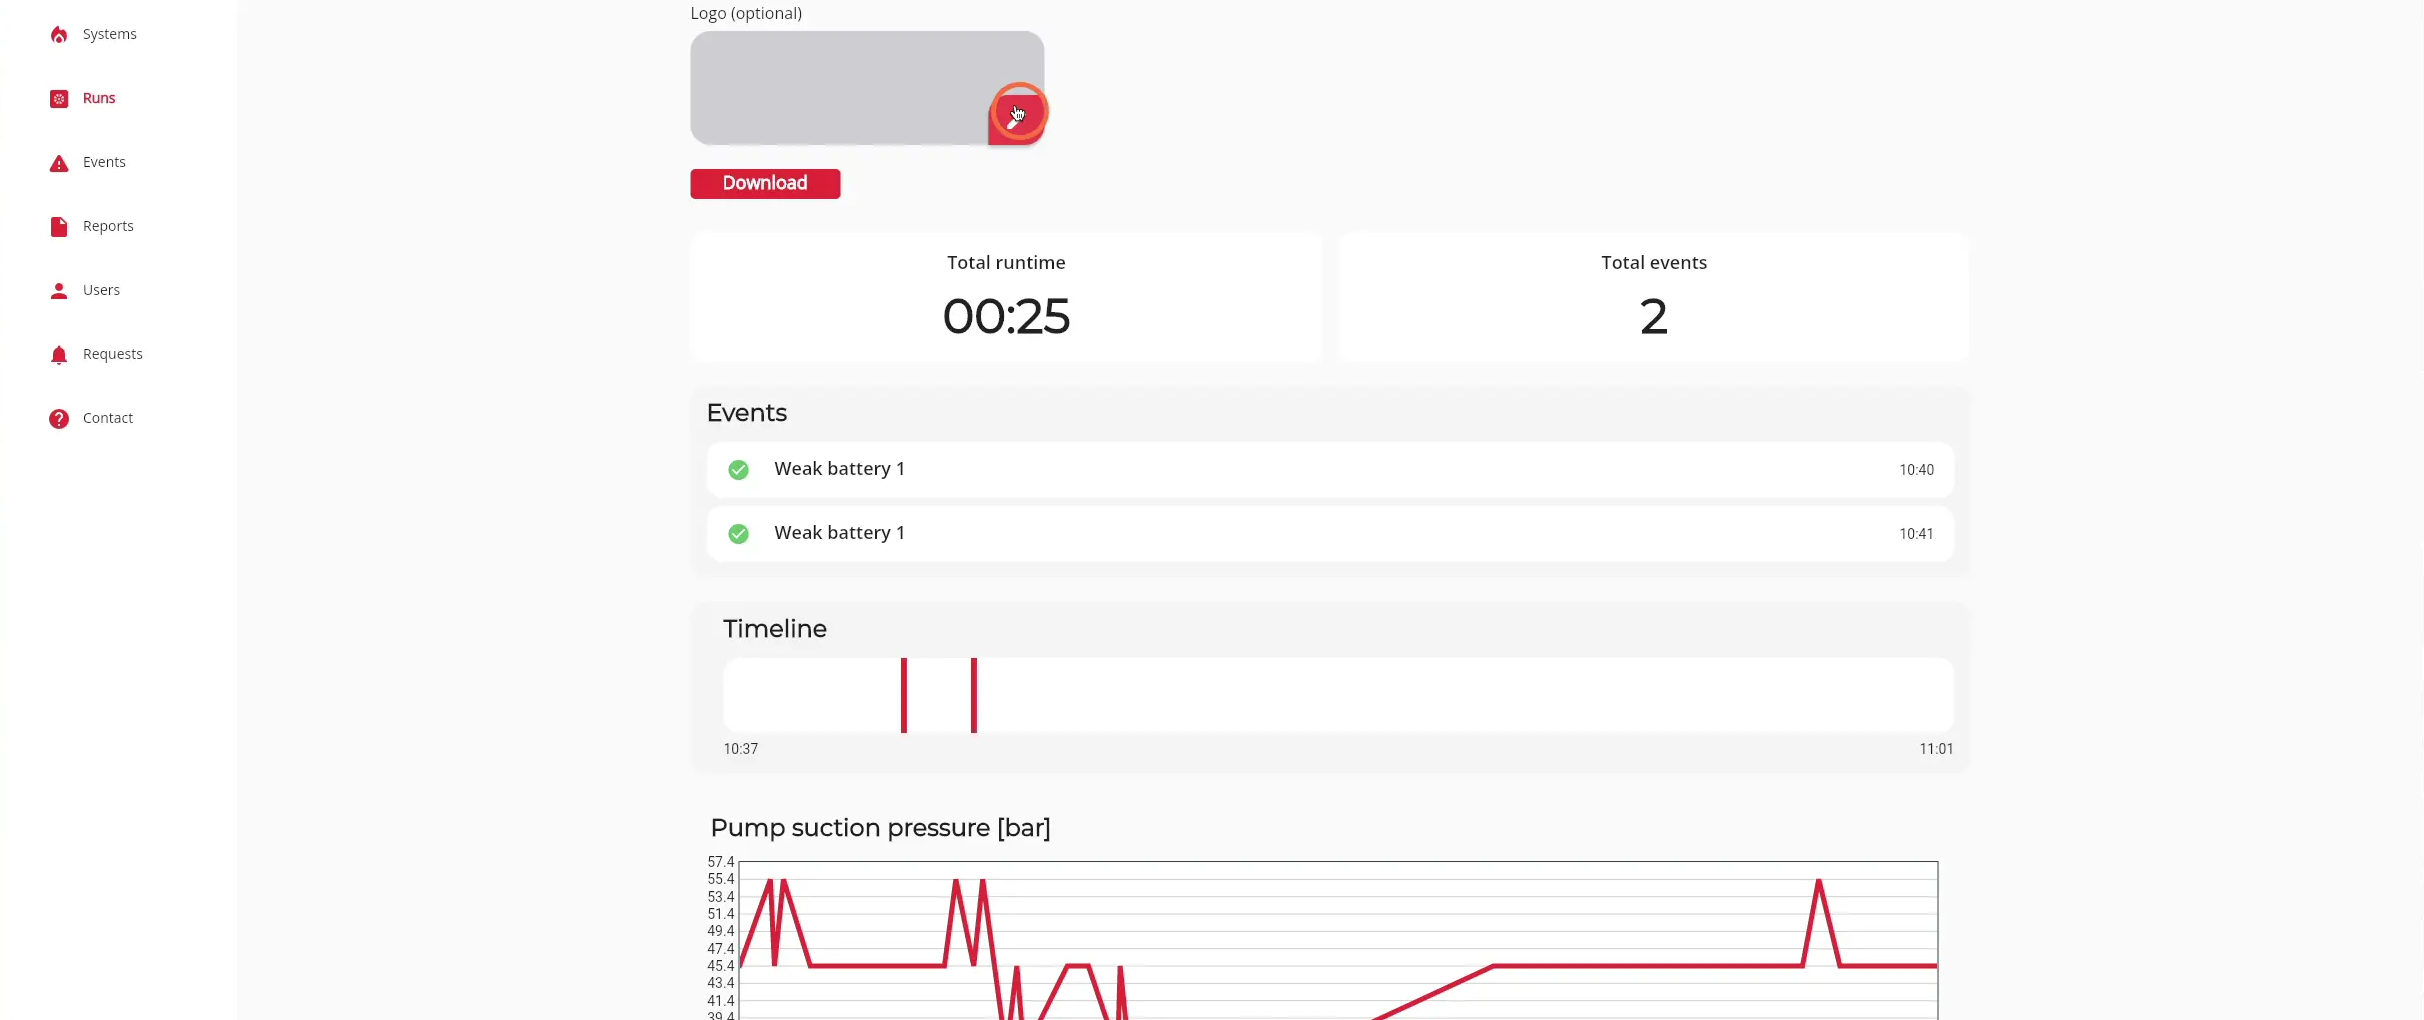2424x1020 pixels.
Task: Click the Timeline section heading
Action: coord(775,629)
